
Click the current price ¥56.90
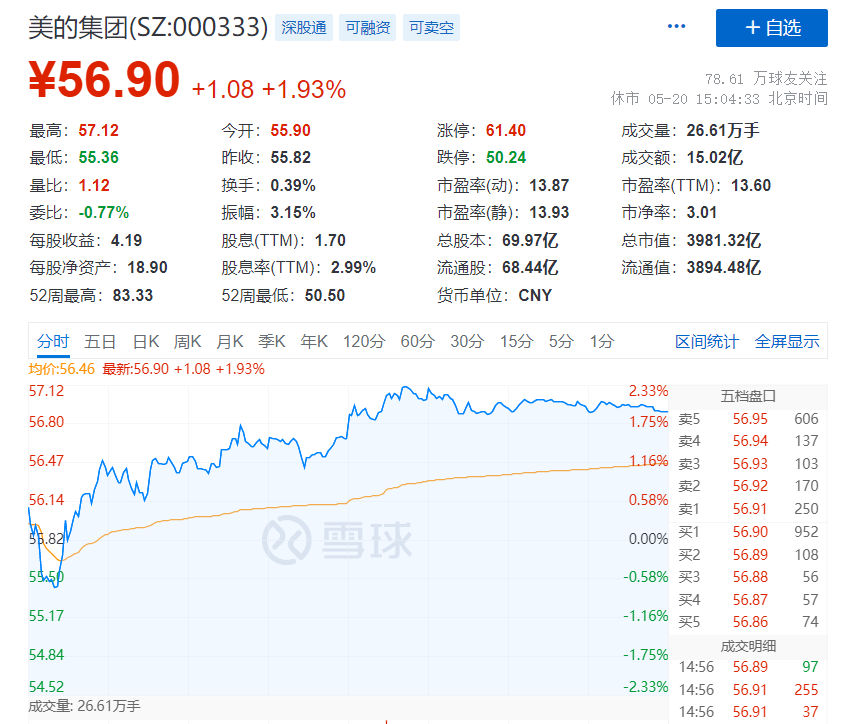pyautogui.click(x=104, y=80)
